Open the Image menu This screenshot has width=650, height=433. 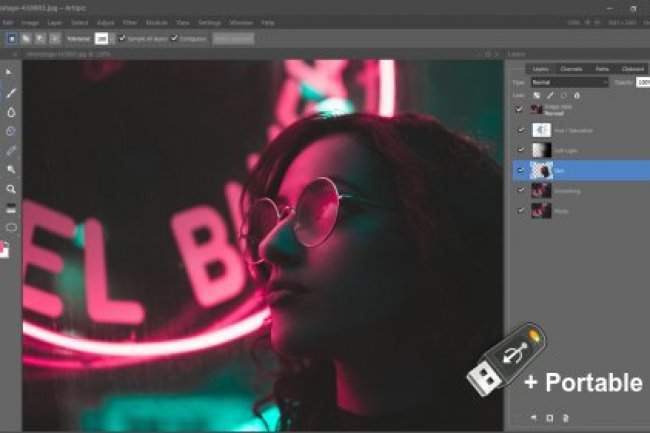point(30,23)
